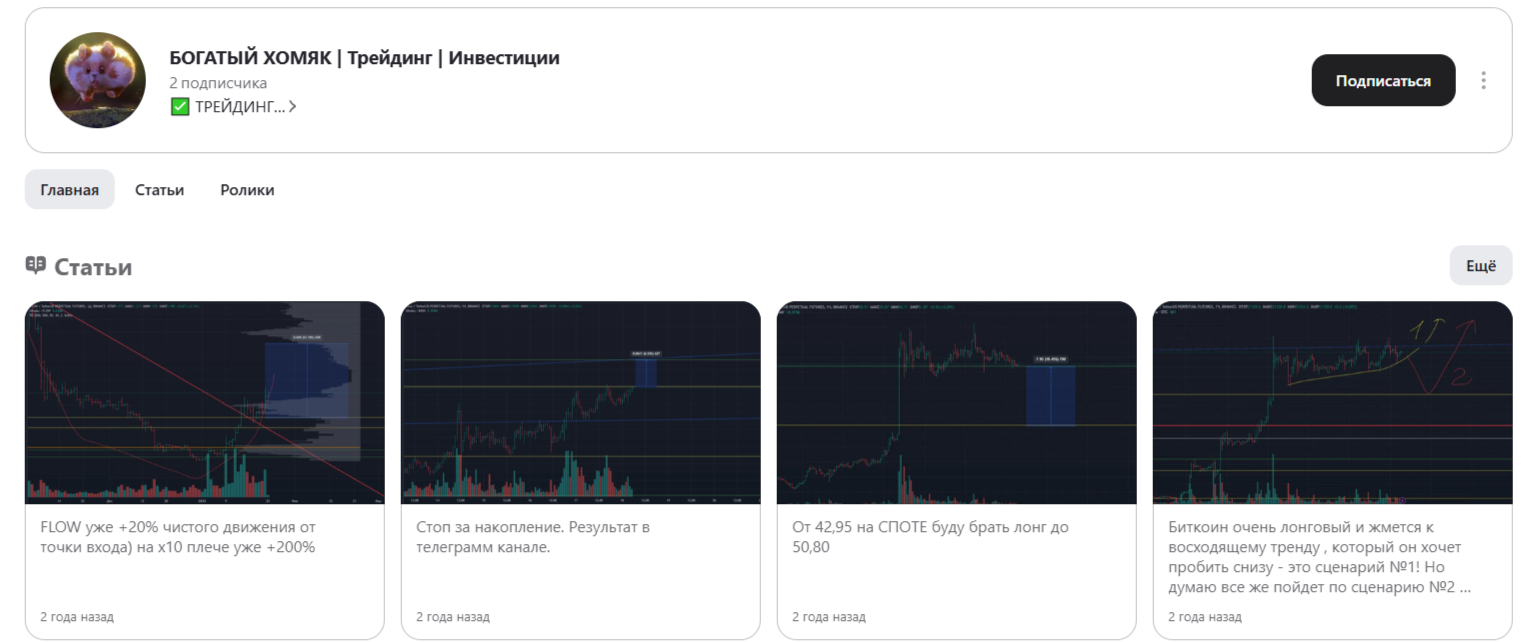Click the Статьи section book icon
This screenshot has height=642, width=1528.
pyautogui.click(x=36, y=265)
